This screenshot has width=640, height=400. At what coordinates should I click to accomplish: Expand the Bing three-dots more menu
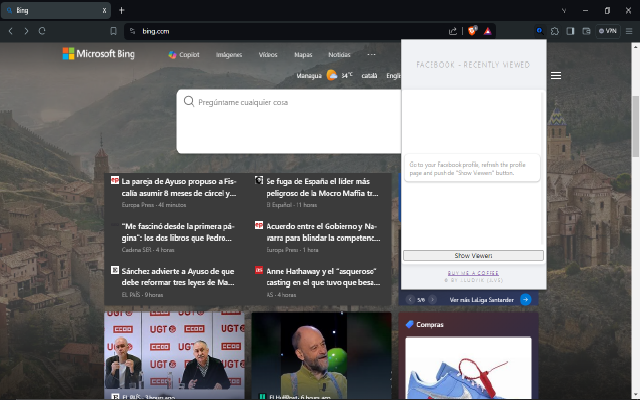tap(372, 54)
